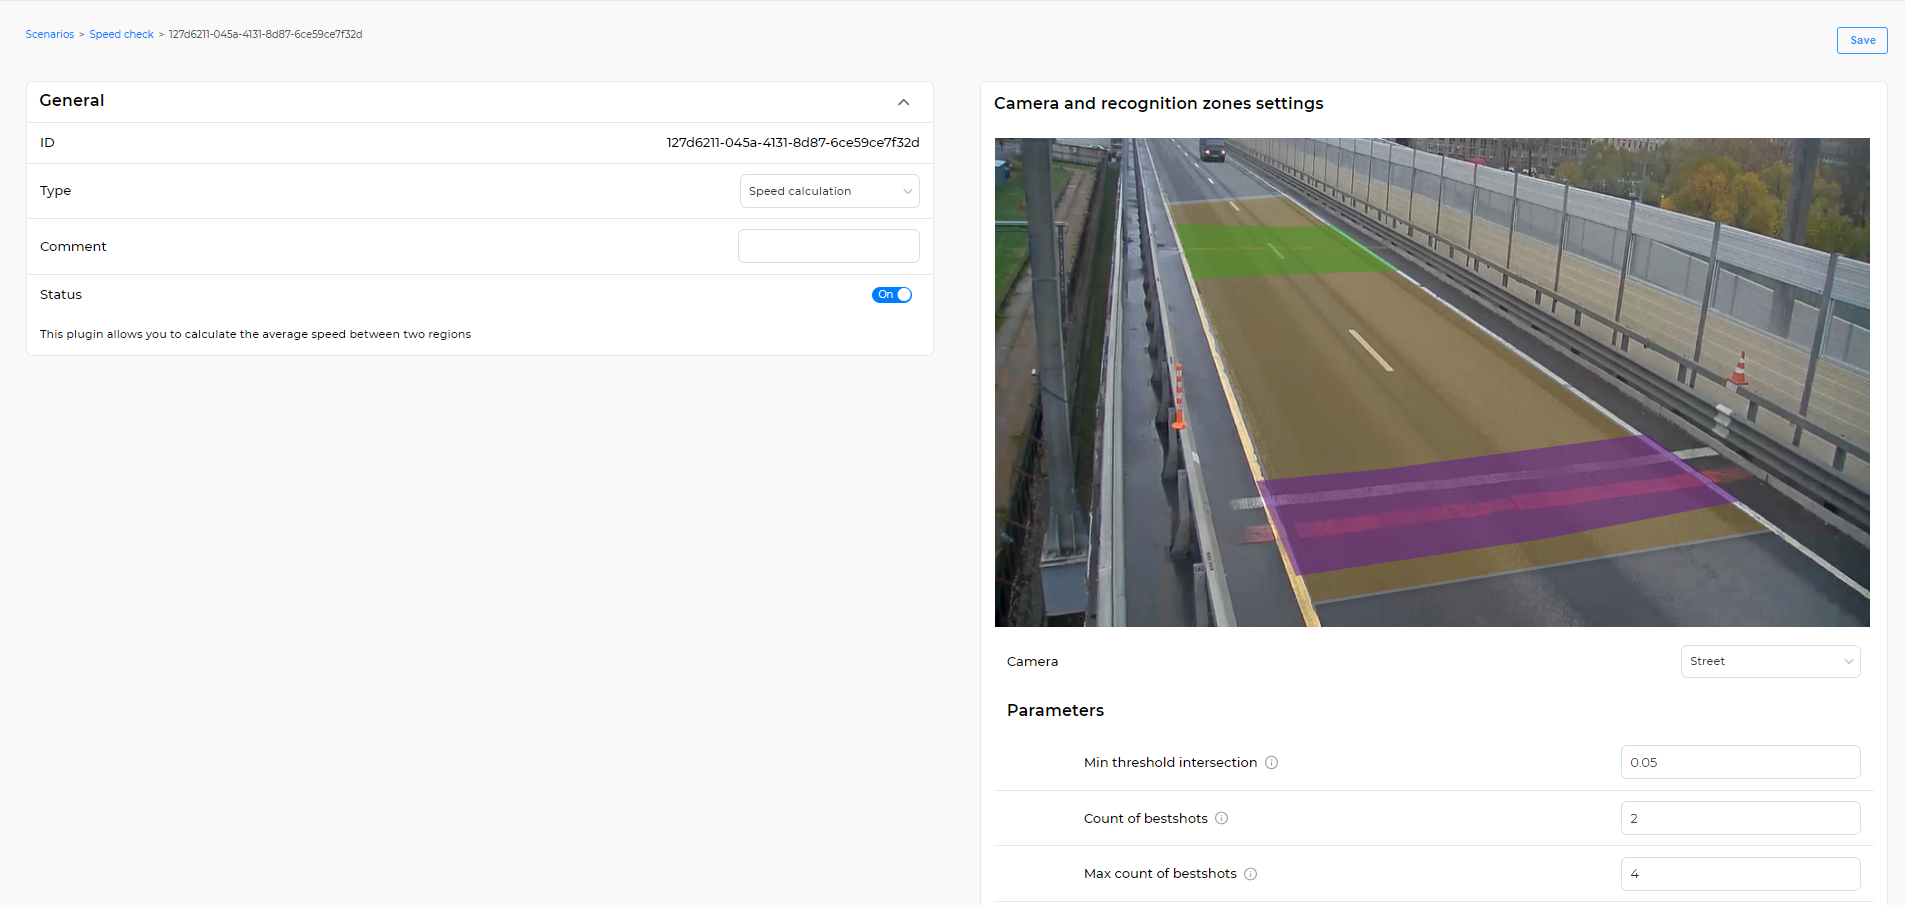Open the Scenarios breadcrumb link

pos(50,34)
